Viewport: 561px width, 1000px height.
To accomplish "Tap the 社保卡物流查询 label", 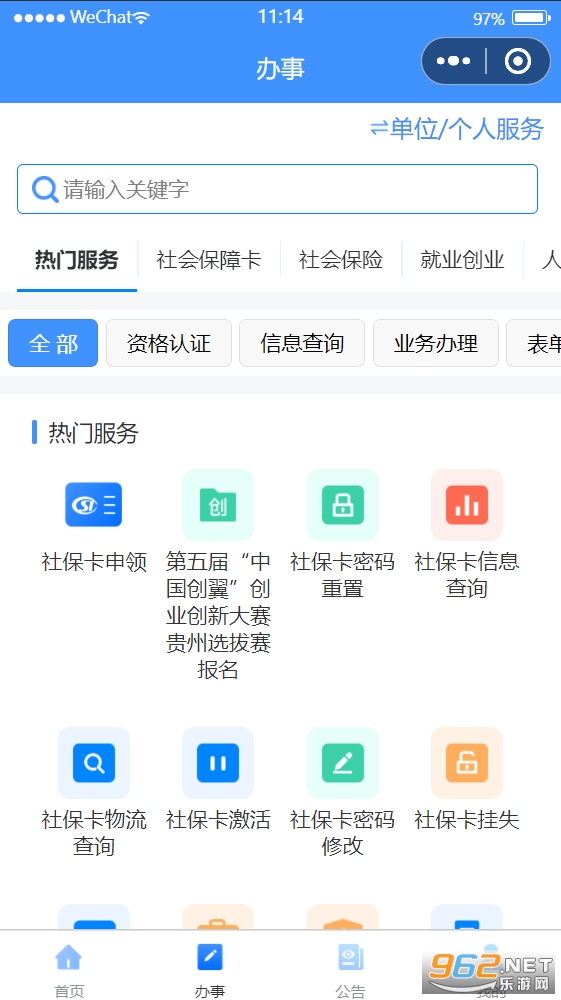I will pyautogui.click(x=94, y=833).
